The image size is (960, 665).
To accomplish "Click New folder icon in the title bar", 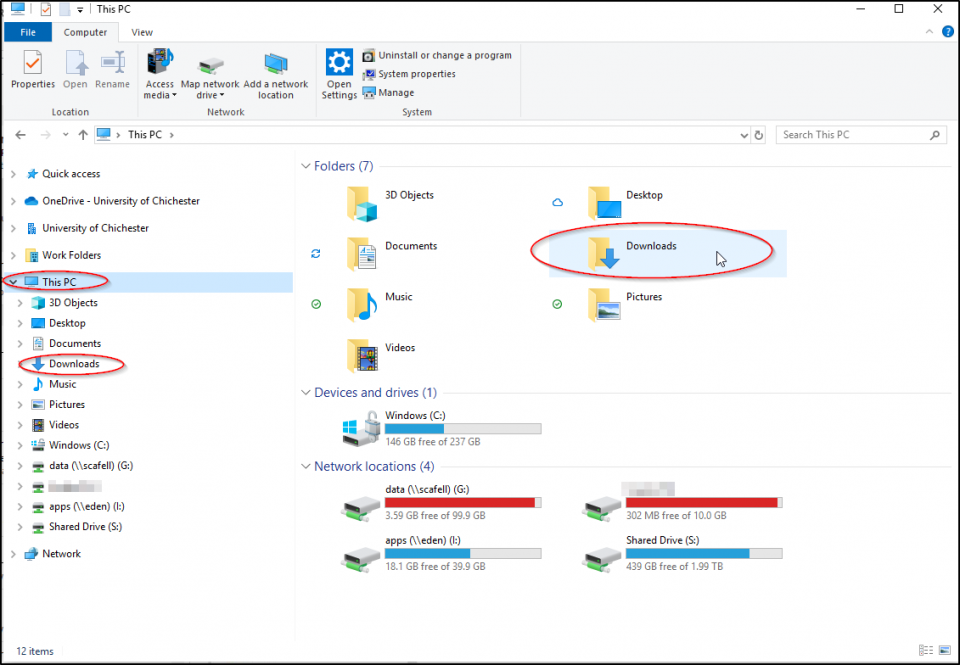I will tap(64, 9).
